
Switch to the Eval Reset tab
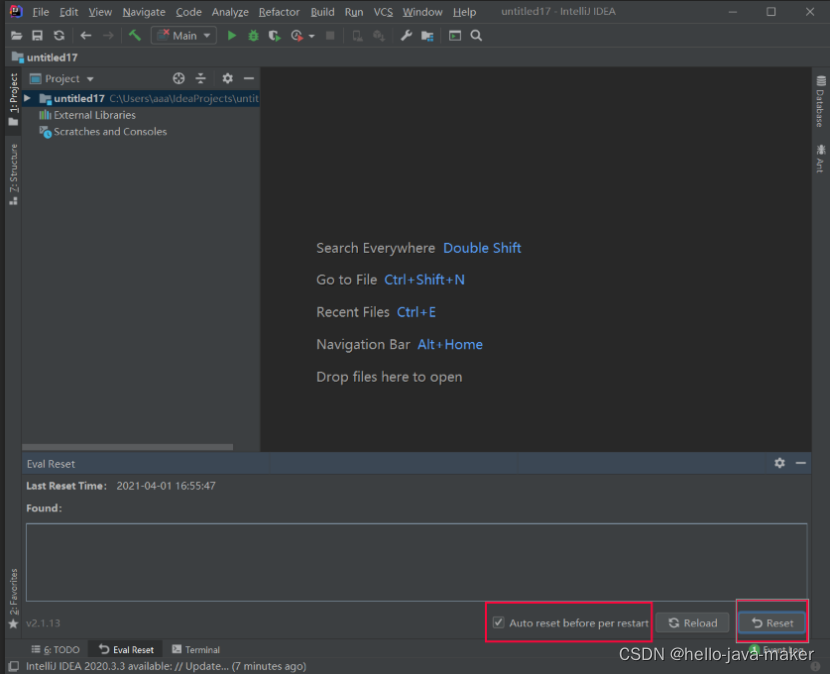(x=127, y=650)
